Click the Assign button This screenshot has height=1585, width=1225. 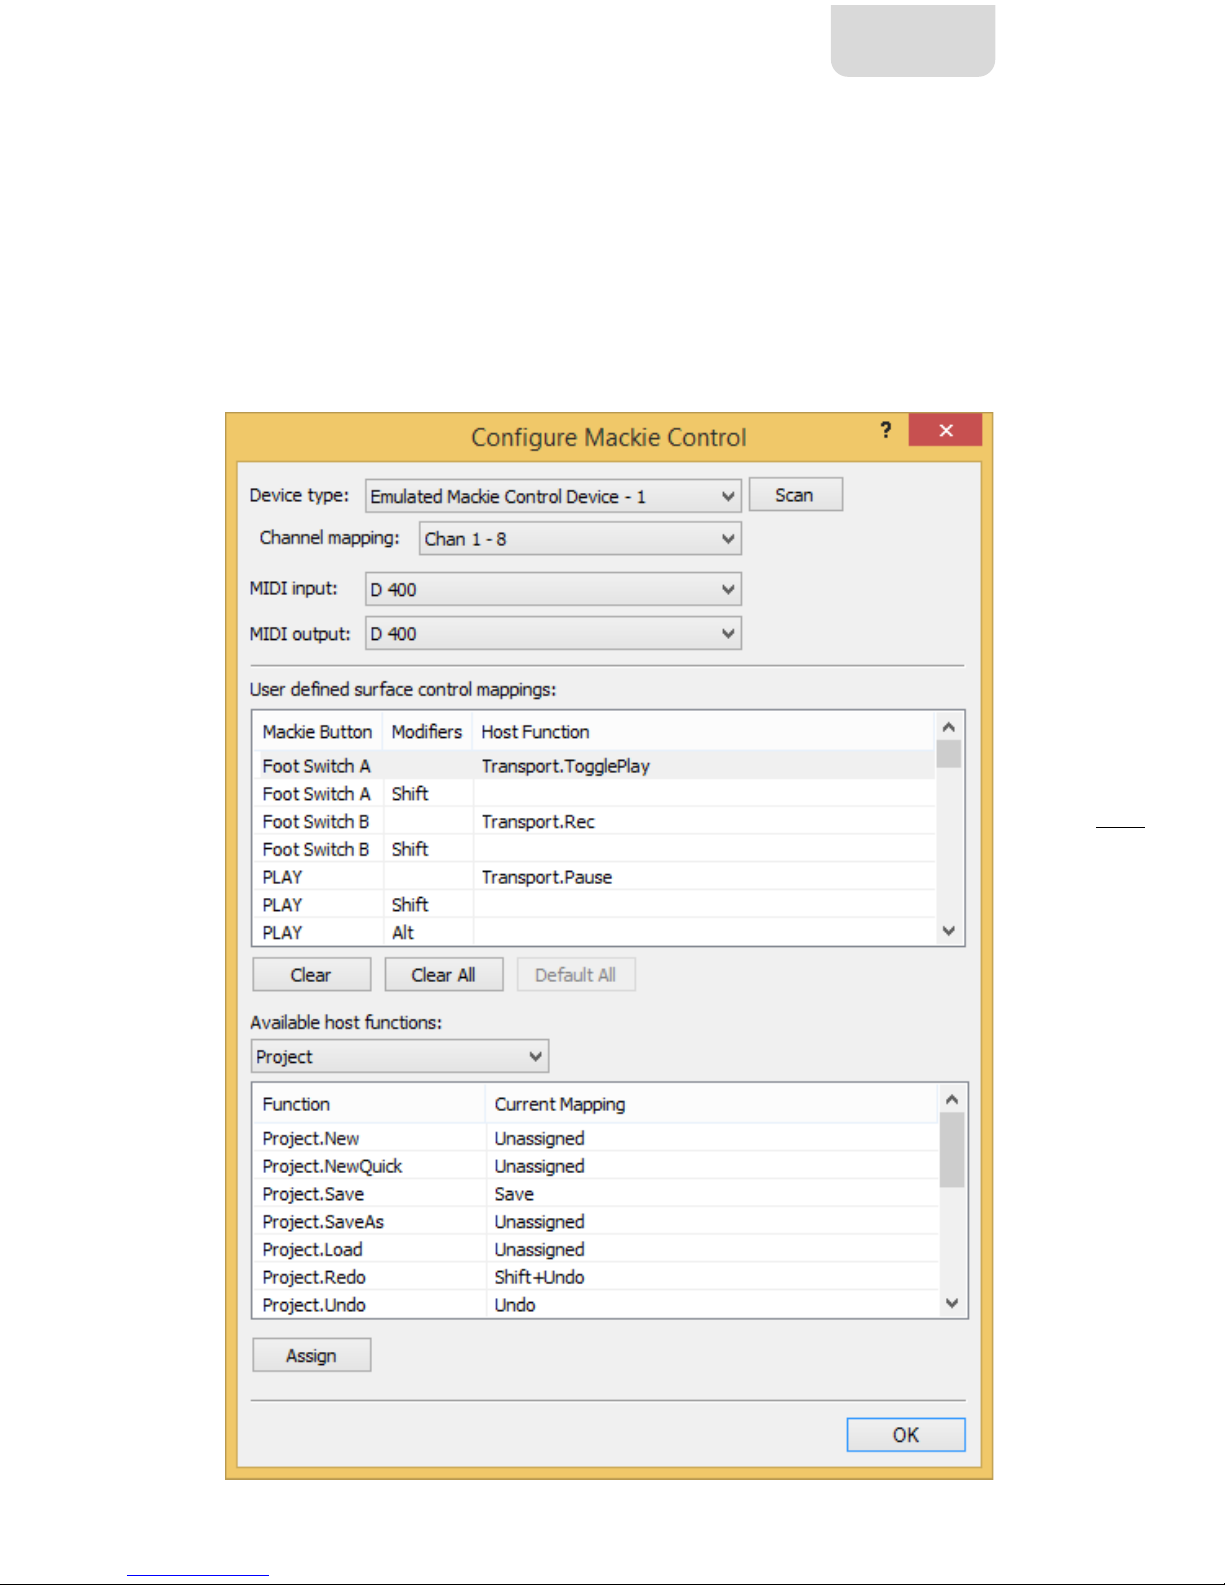(x=311, y=1356)
